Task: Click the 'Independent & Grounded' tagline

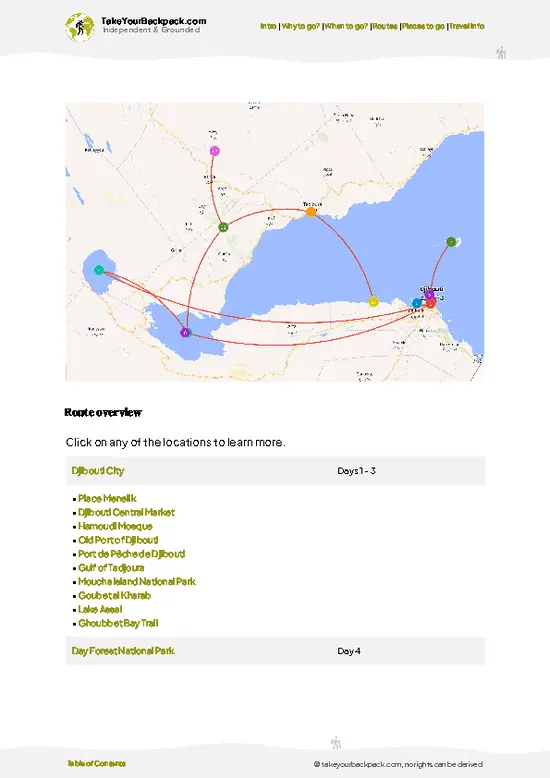Action: point(151,30)
